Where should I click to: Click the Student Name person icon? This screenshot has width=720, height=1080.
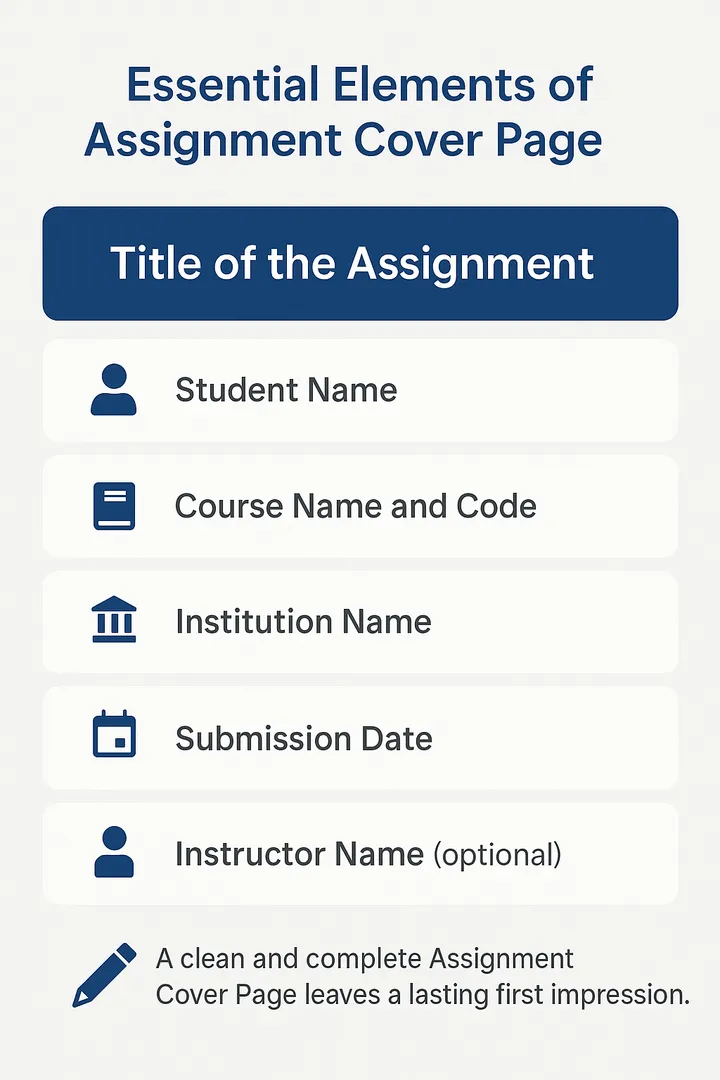point(114,389)
